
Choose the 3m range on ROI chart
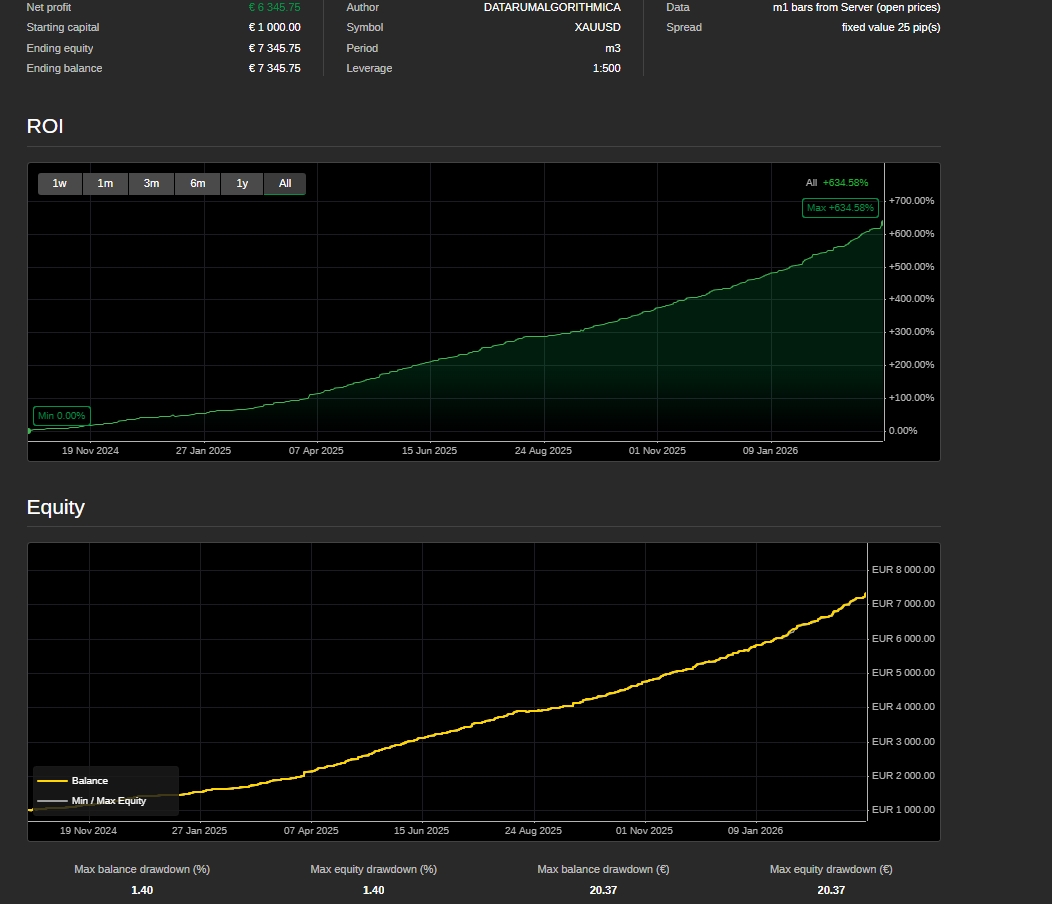[151, 184]
